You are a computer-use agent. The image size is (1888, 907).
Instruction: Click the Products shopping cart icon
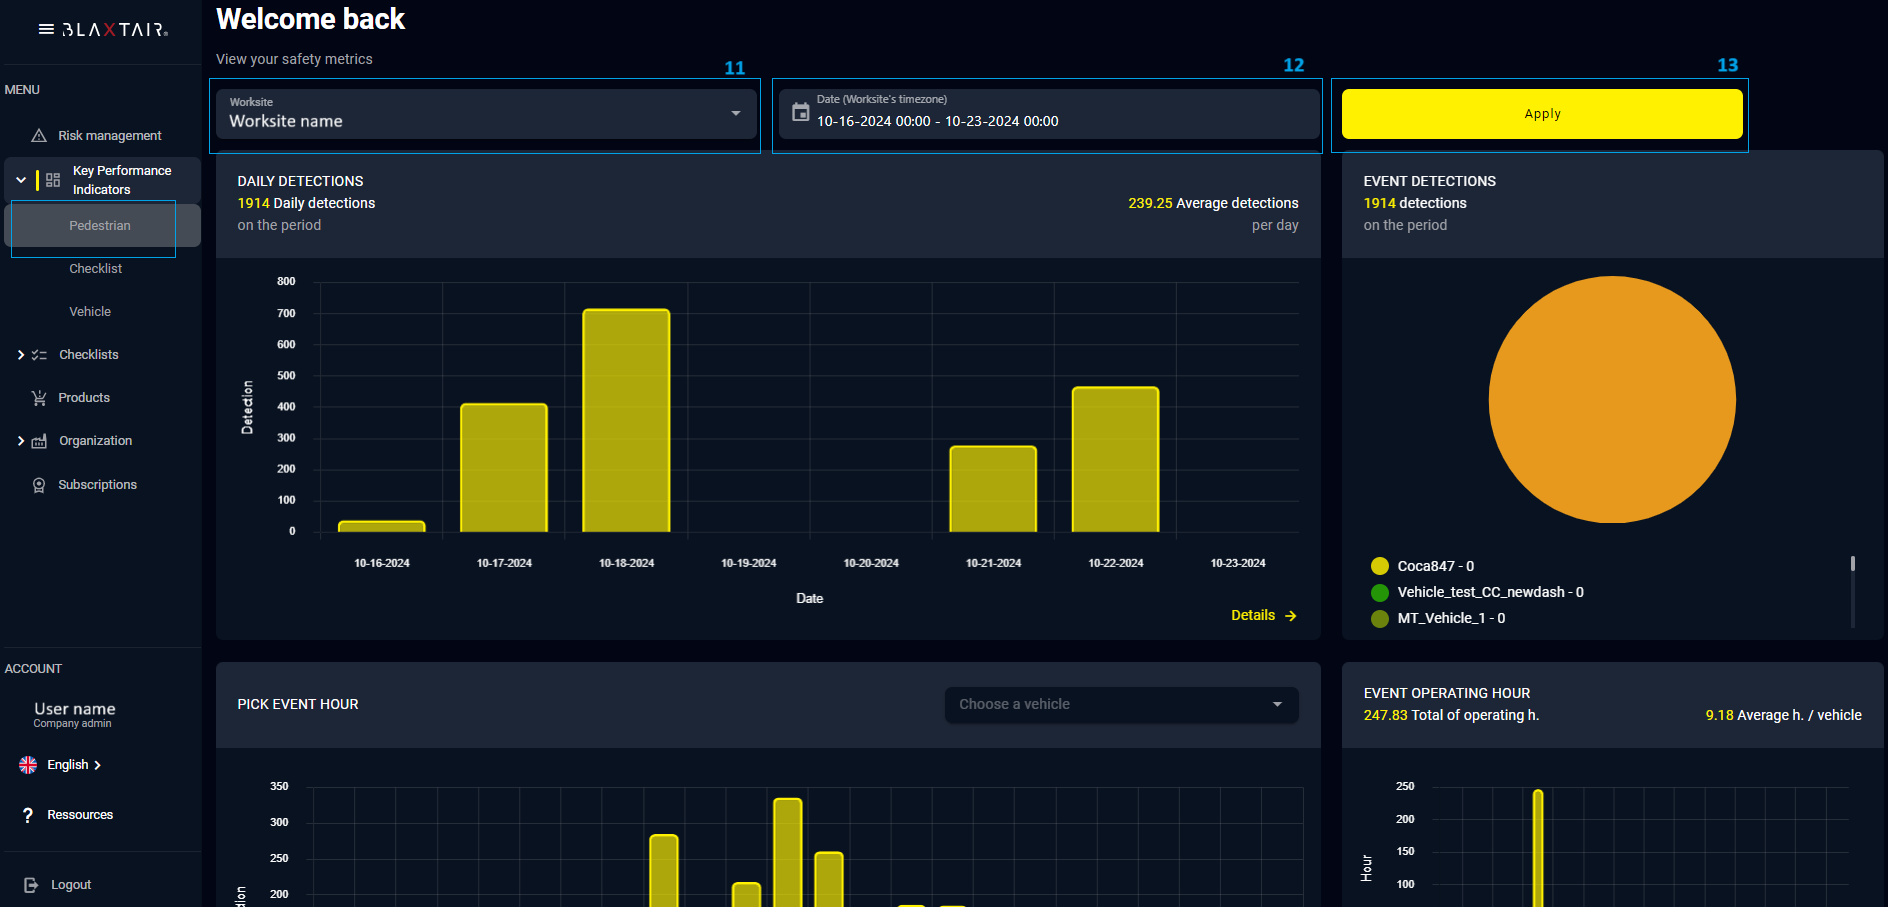pos(39,398)
